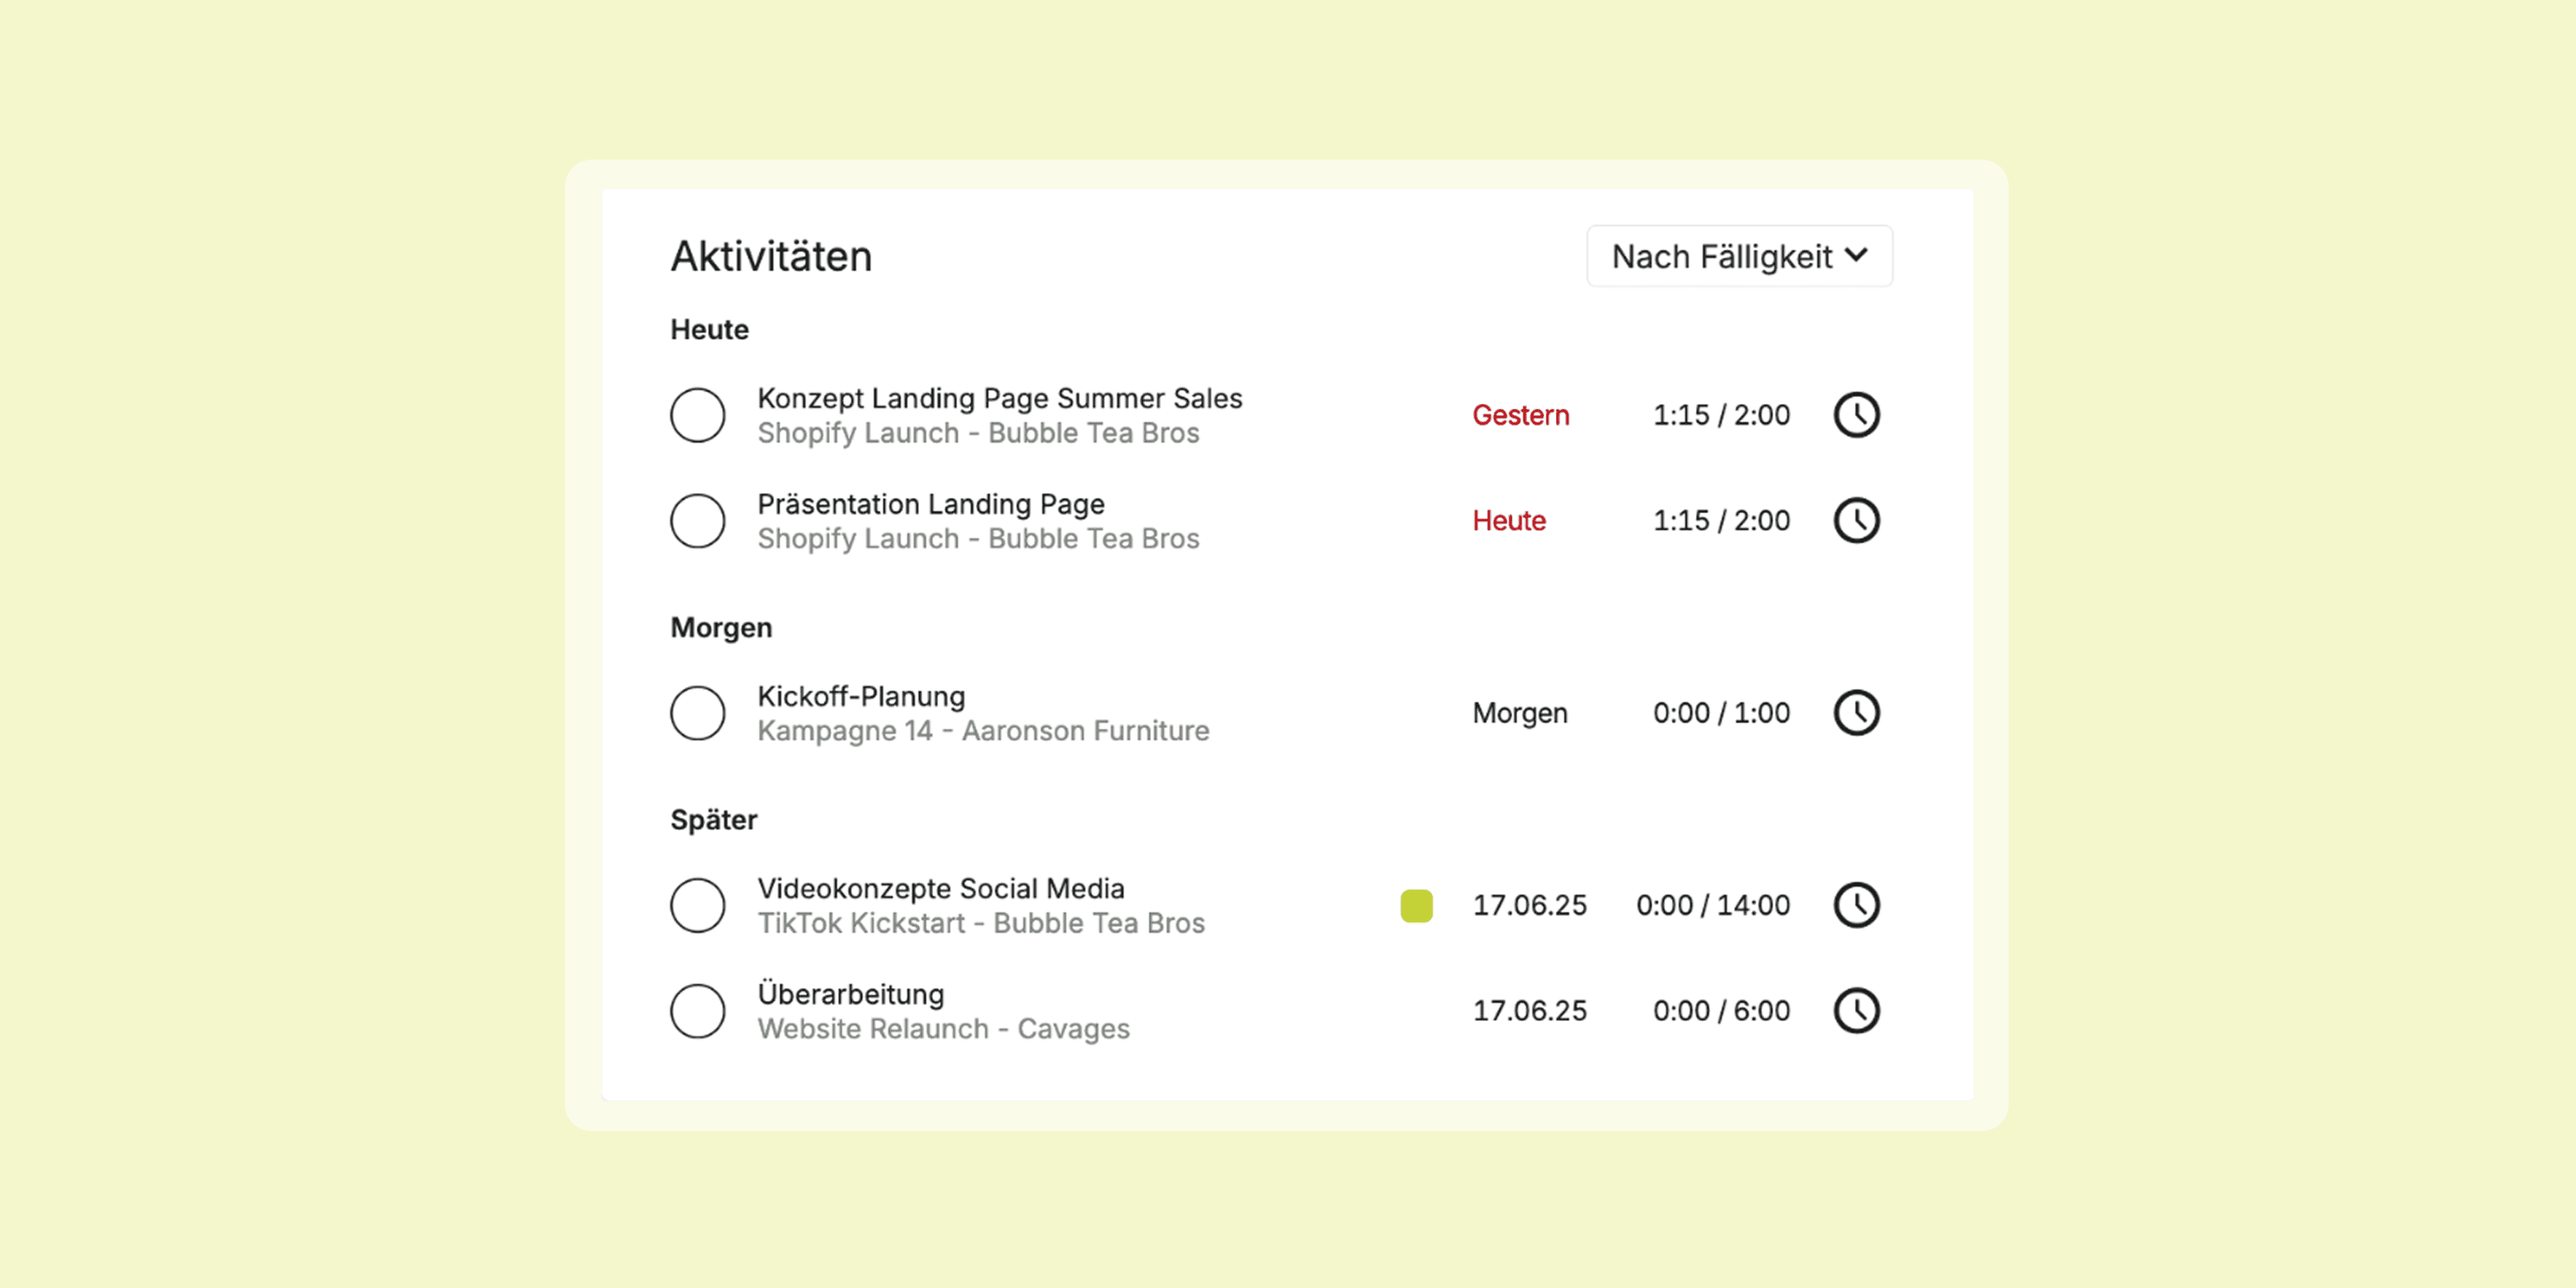Mark Überarbeitung as done
The width and height of the screenshot is (2576, 1288).
point(697,1010)
